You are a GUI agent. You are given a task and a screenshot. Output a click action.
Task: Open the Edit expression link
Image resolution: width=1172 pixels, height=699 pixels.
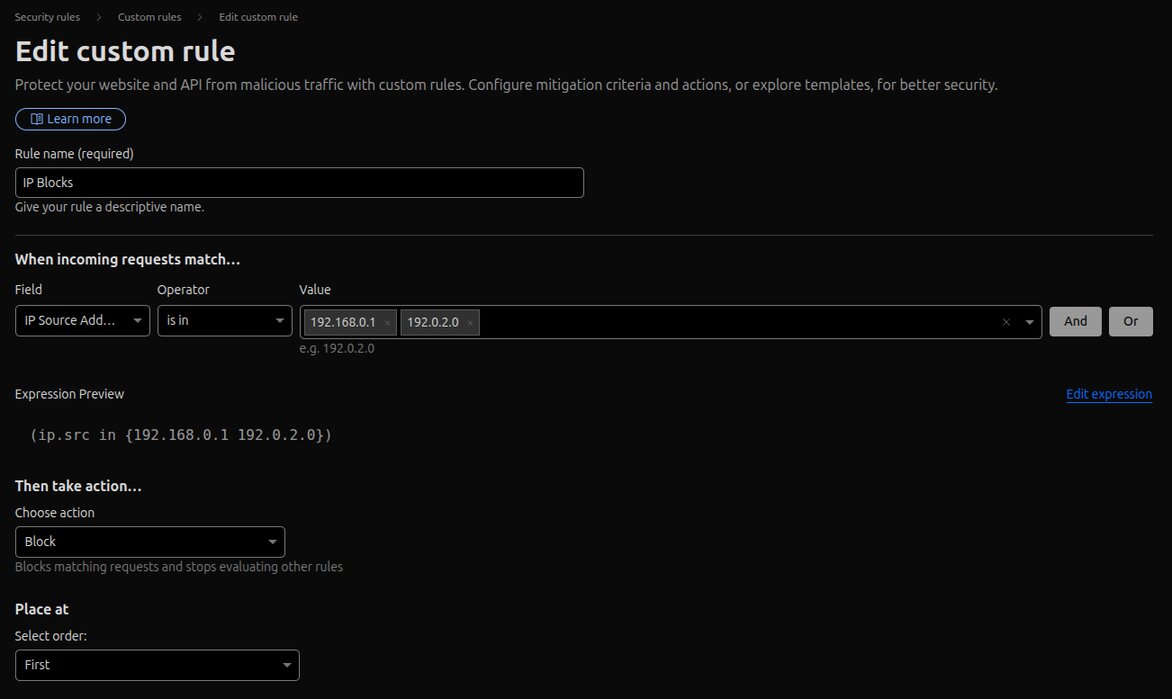(1109, 394)
